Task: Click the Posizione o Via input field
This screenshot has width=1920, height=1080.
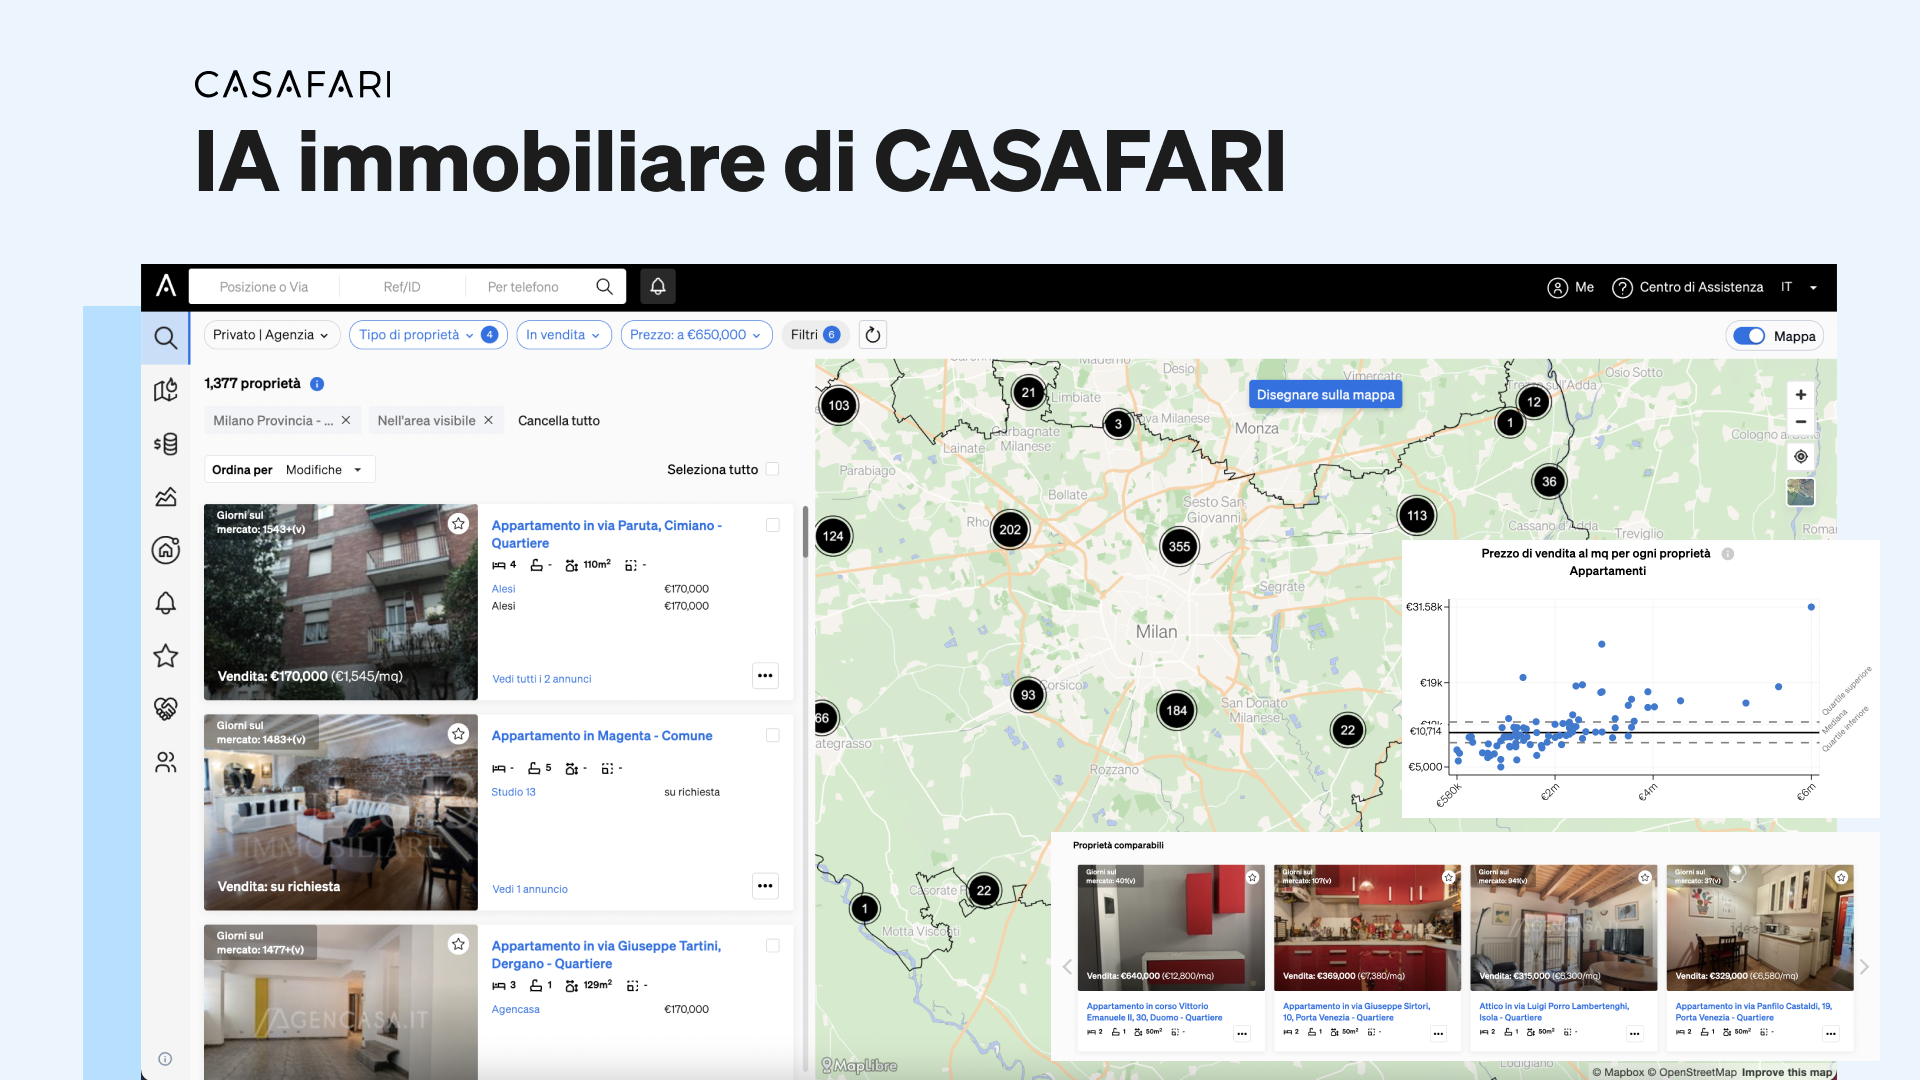Action: coord(264,287)
